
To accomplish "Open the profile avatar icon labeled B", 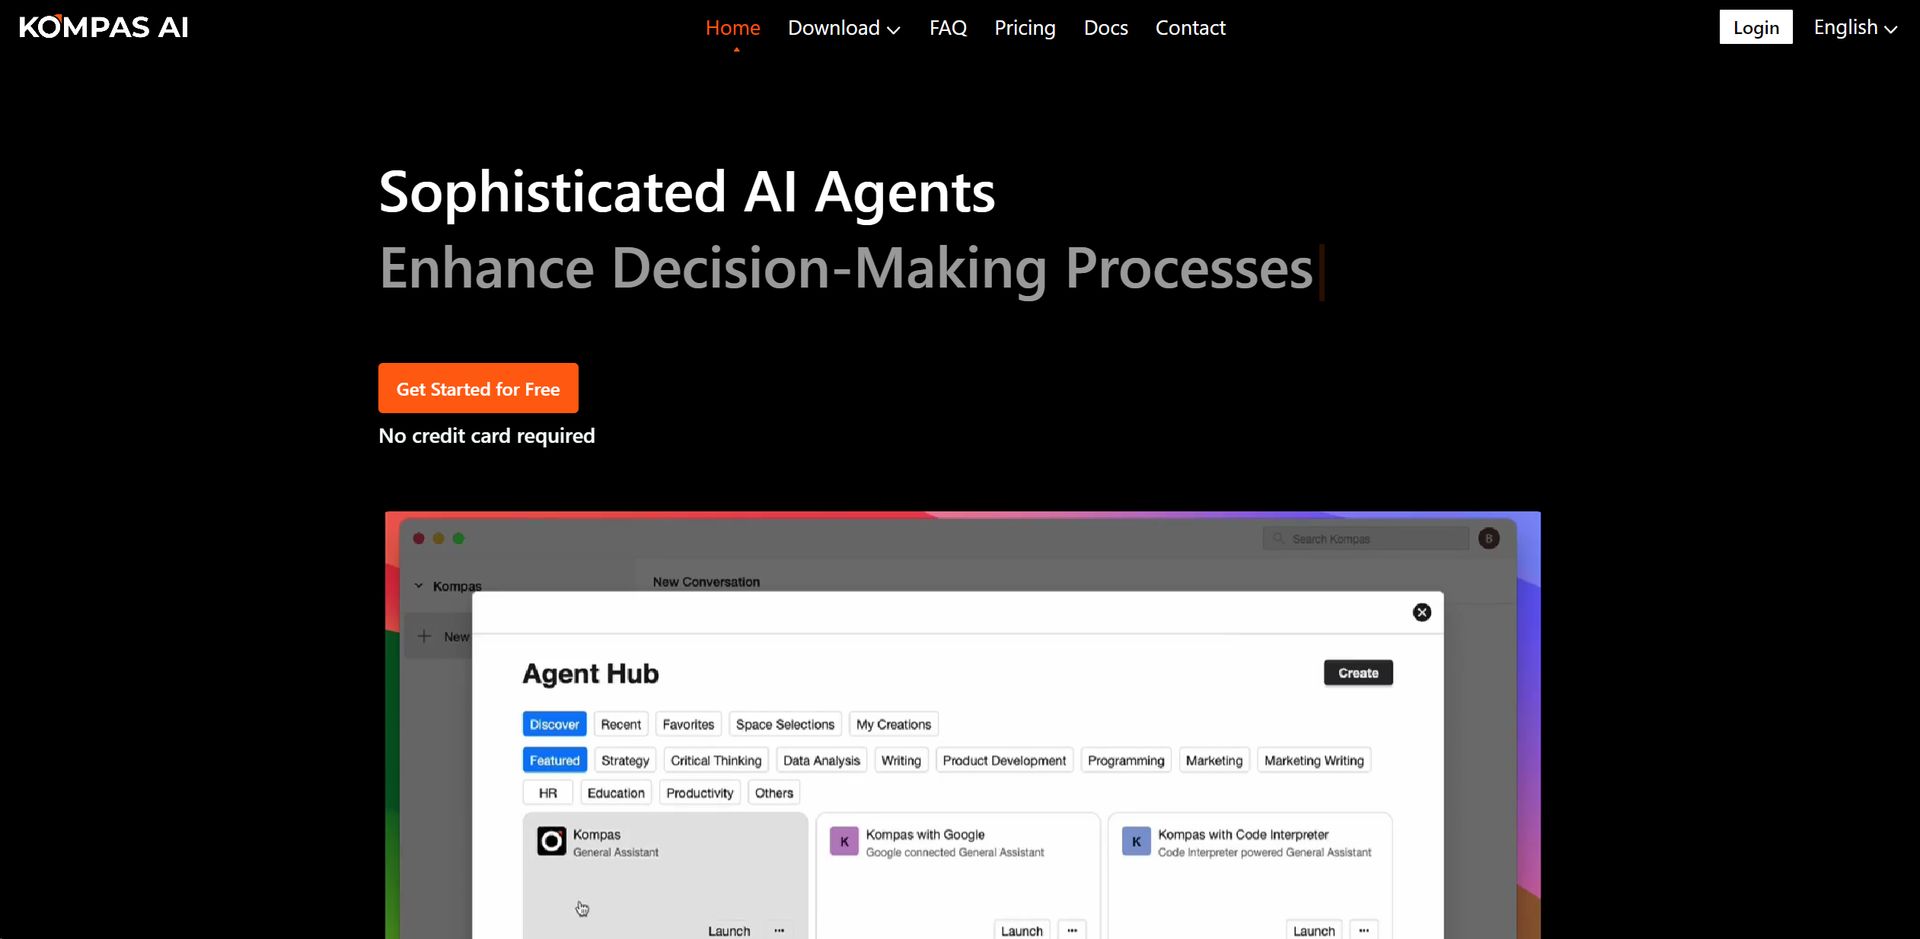I will 1488,538.
